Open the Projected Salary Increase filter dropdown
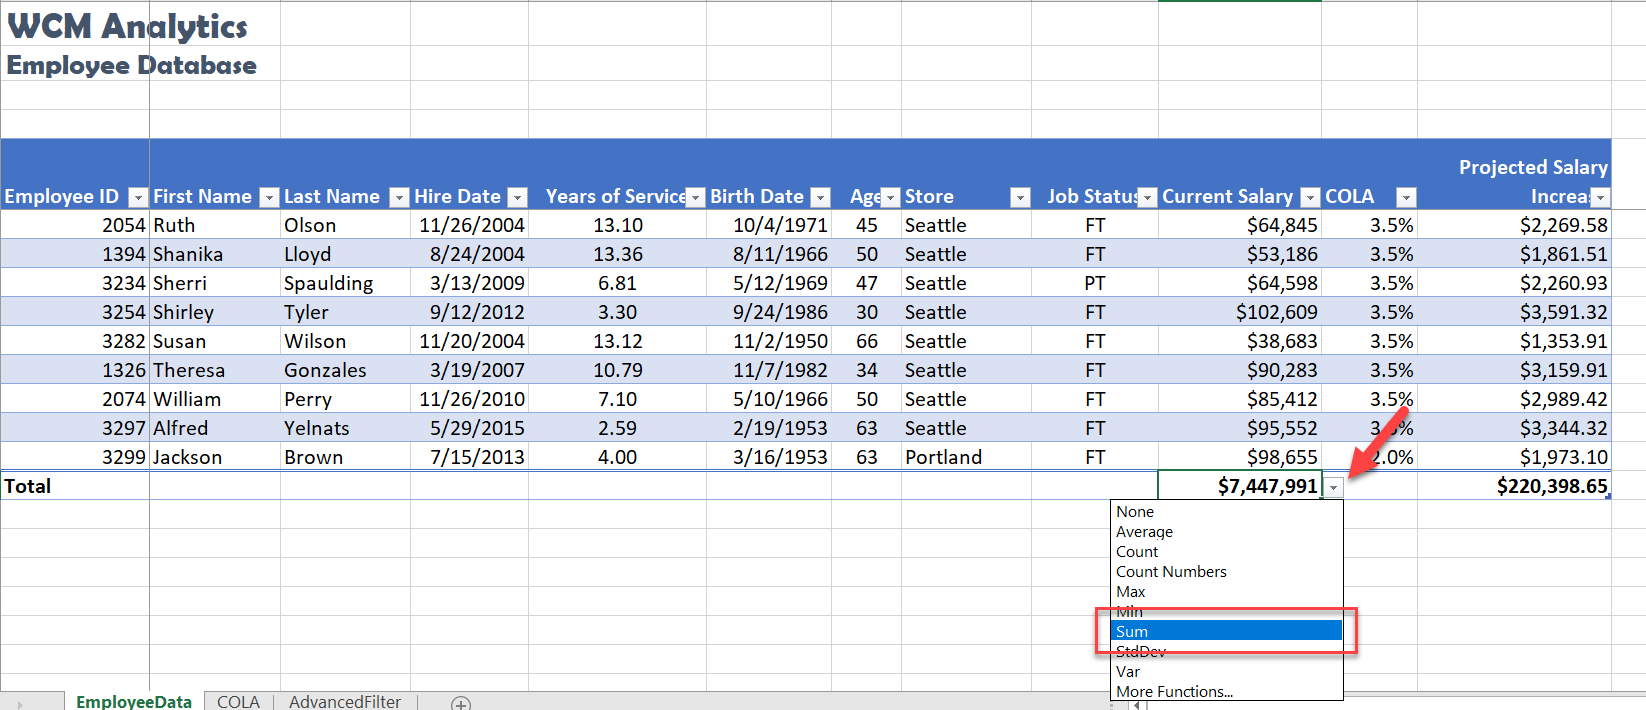The image size is (1646, 710). 1600,197
